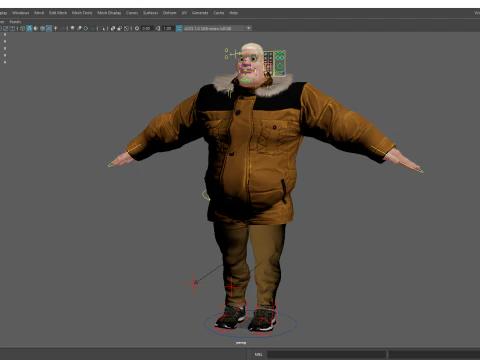Click the MEL command line label

(258, 354)
